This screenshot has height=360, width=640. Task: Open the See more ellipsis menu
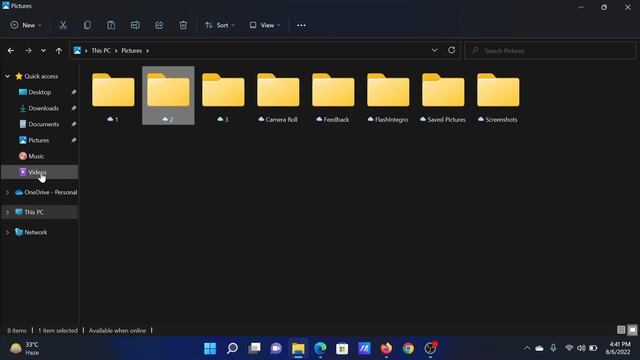301,25
